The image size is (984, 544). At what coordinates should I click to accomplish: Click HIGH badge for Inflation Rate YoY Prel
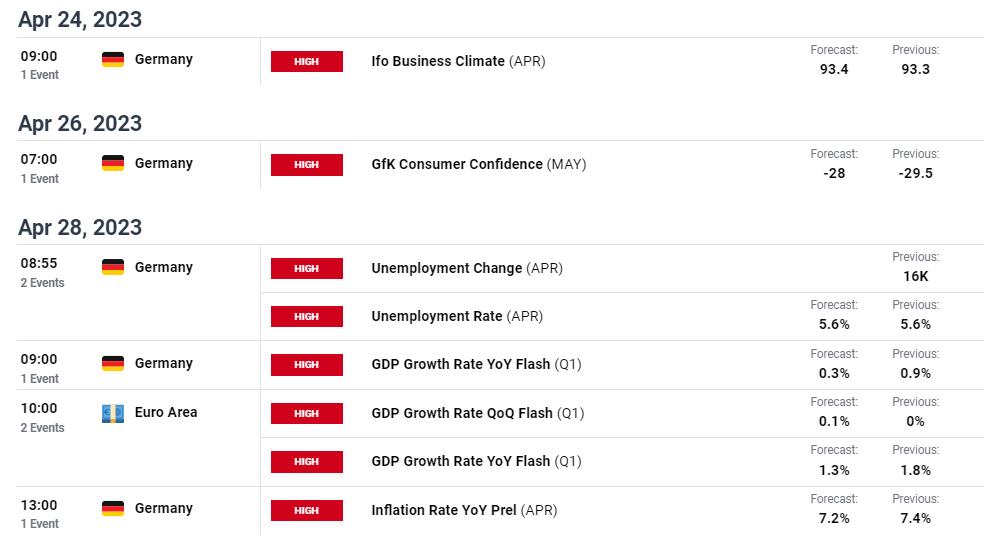pos(307,511)
